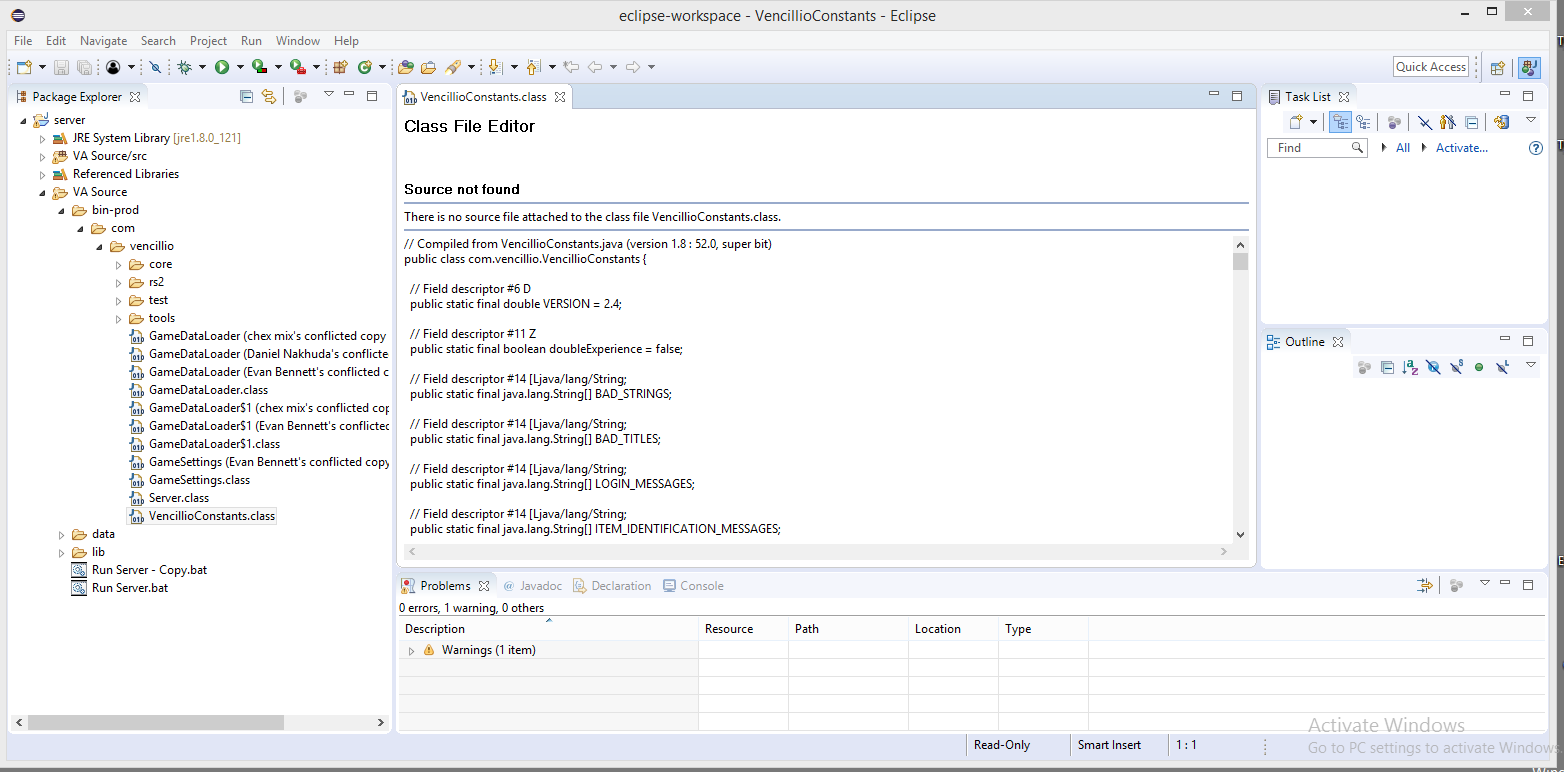Expand the Referenced Libraries node
Image resolution: width=1564 pixels, height=772 pixels.
click(42, 174)
